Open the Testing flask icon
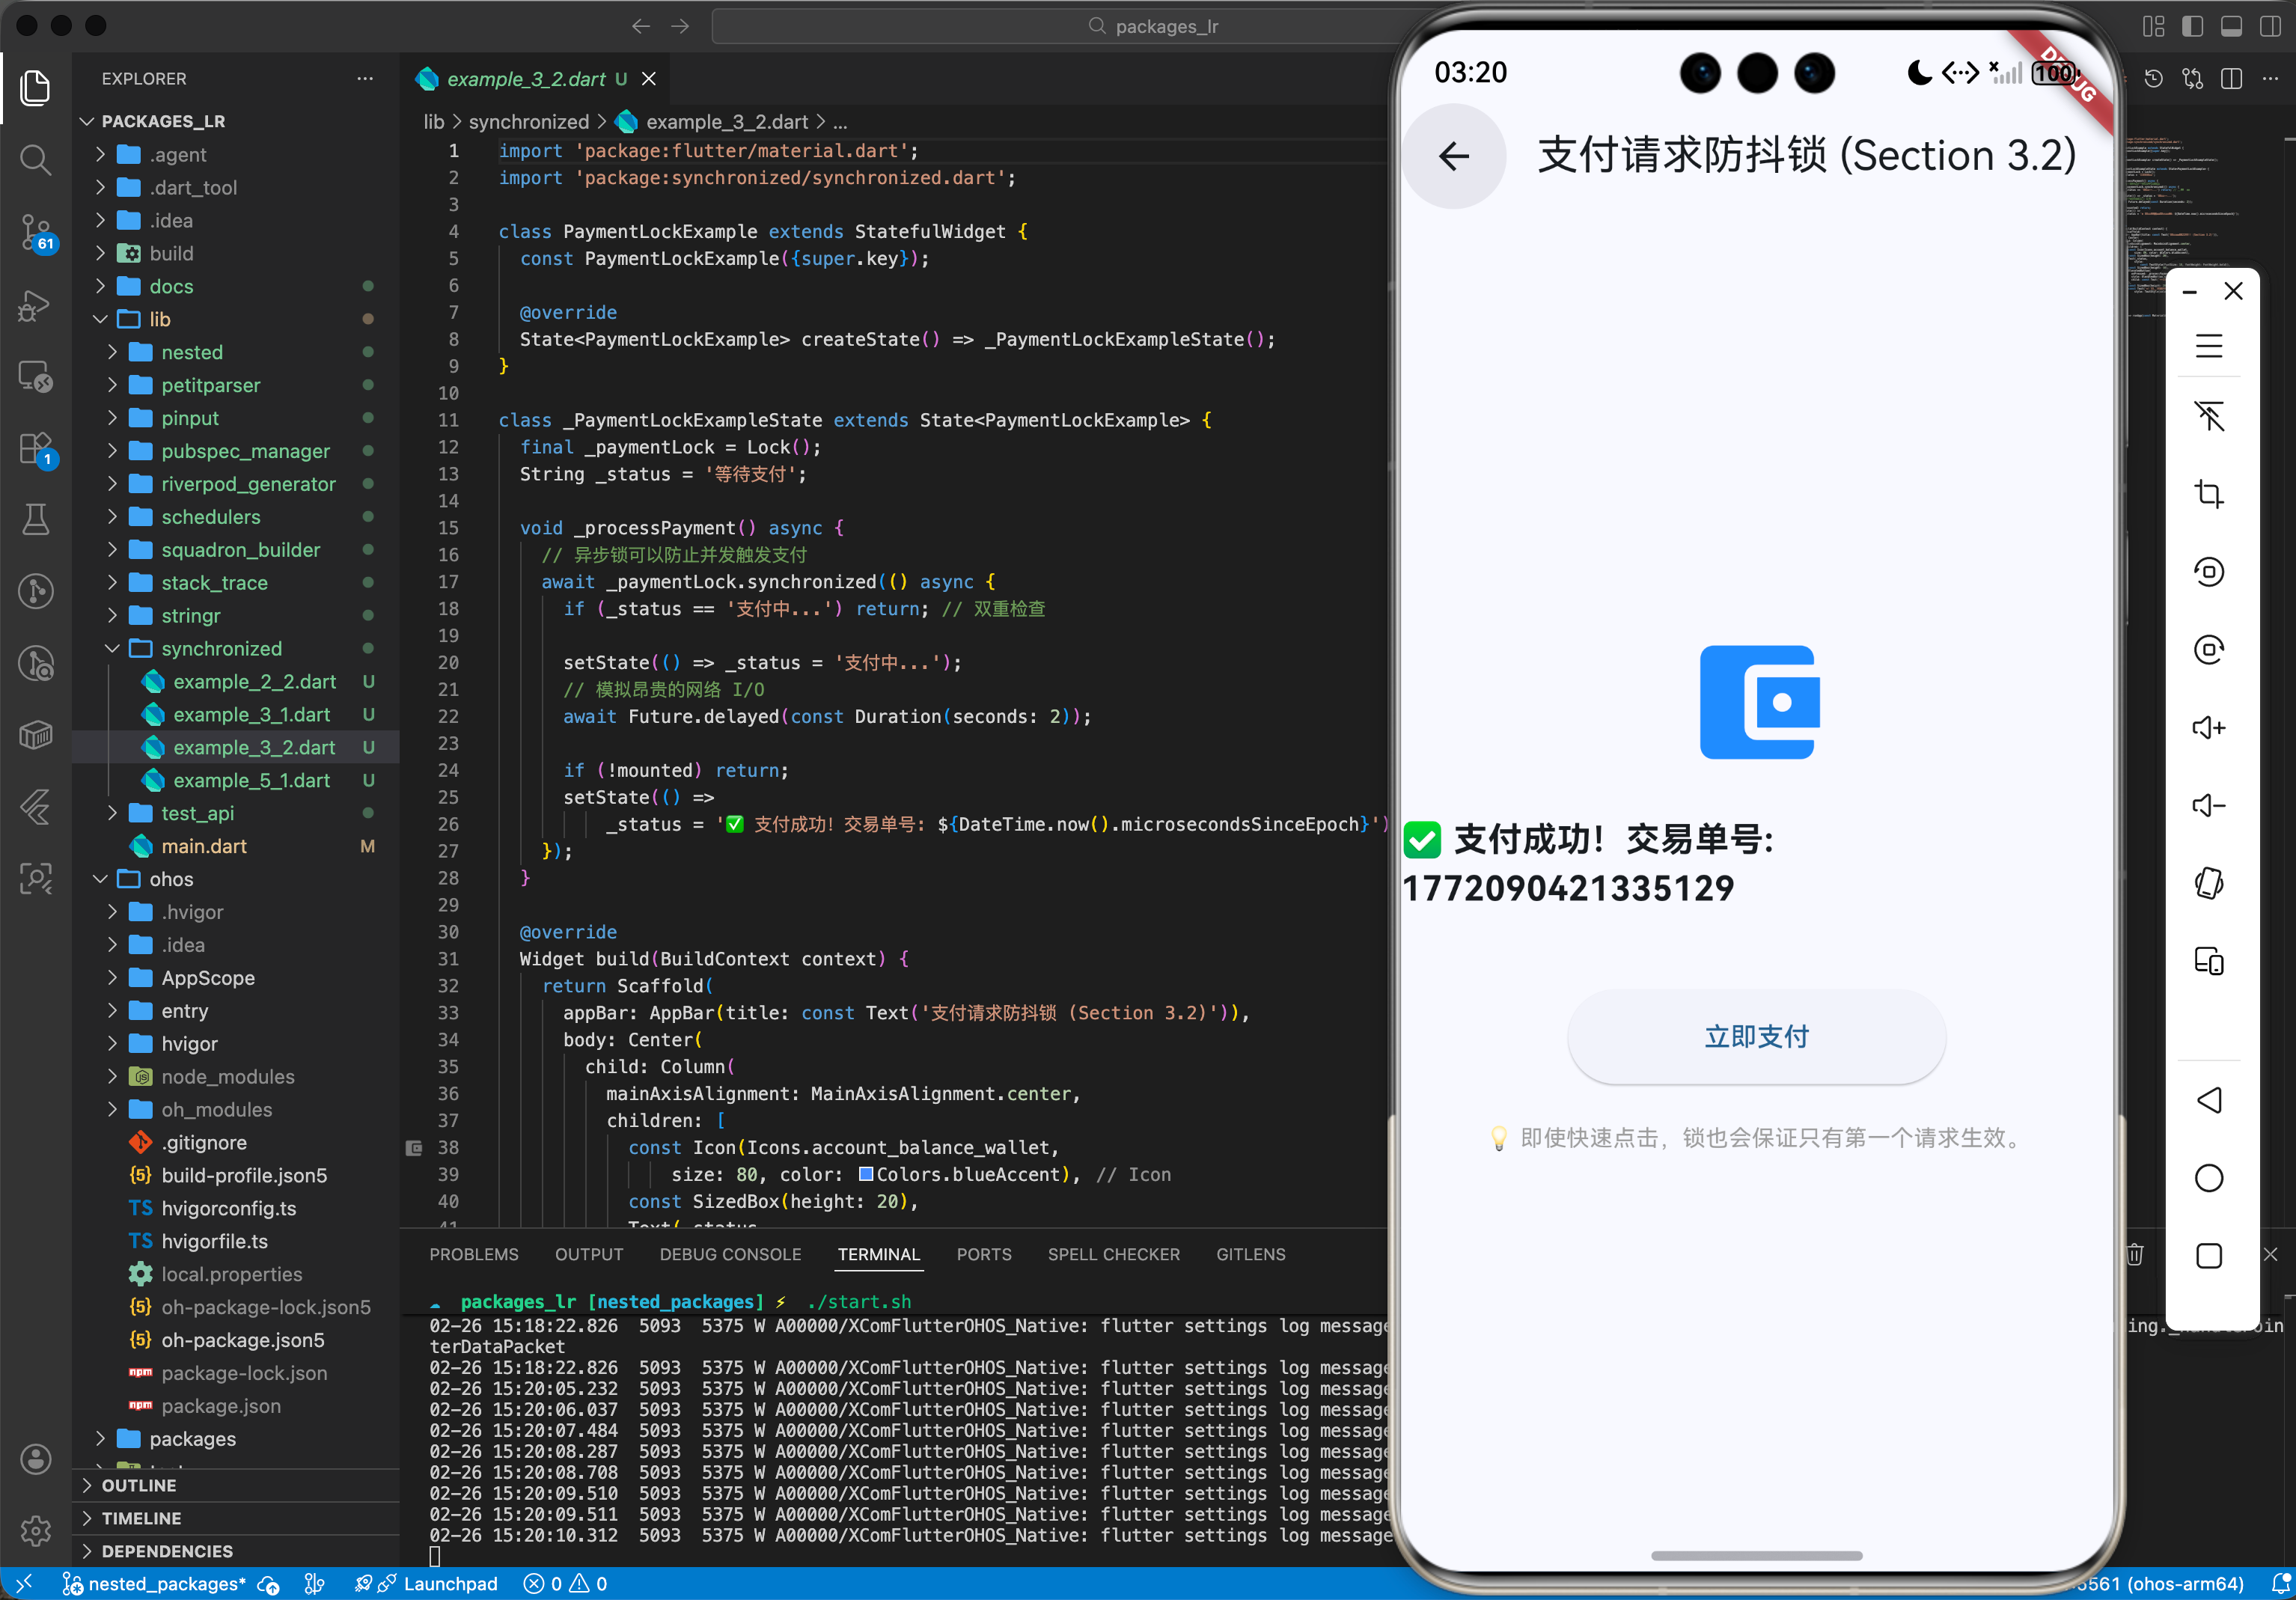This screenshot has height=1600, width=2296. tap(36, 519)
